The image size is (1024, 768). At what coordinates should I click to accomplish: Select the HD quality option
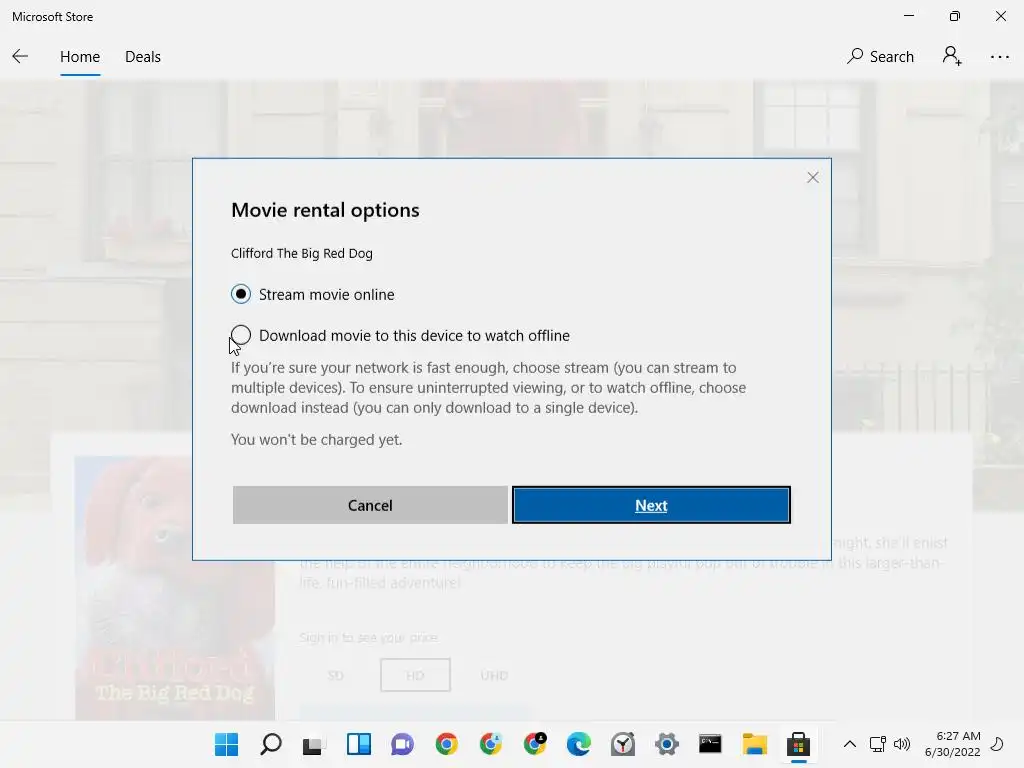[415, 675]
